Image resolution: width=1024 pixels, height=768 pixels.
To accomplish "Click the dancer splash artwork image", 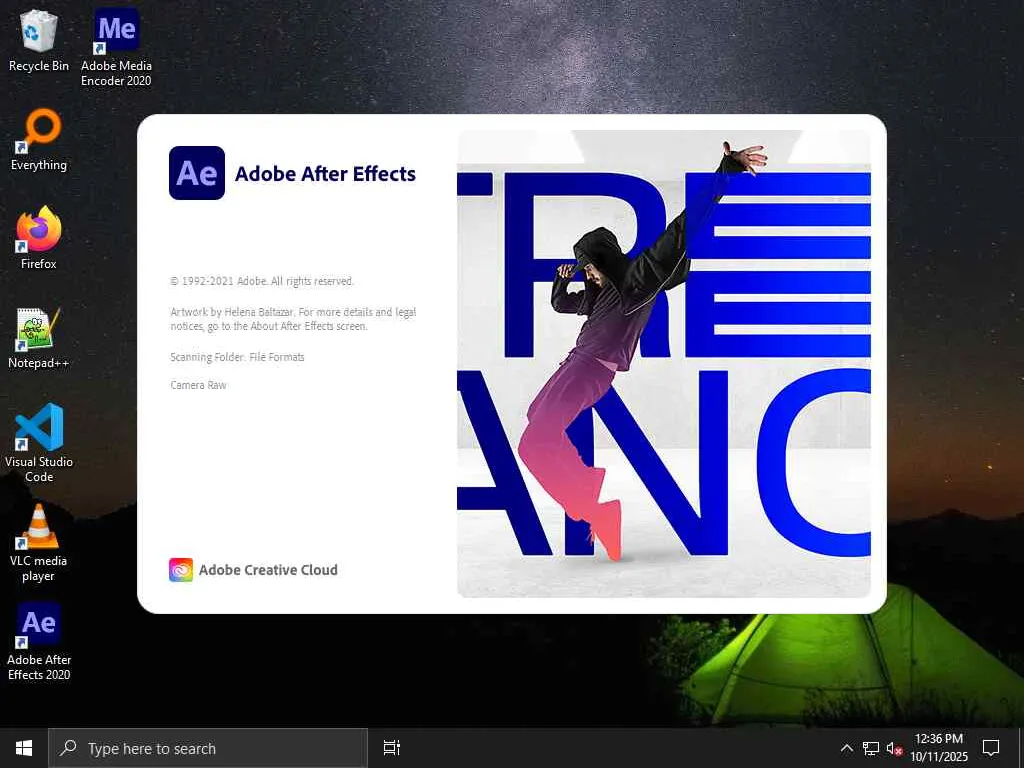I will [x=664, y=364].
